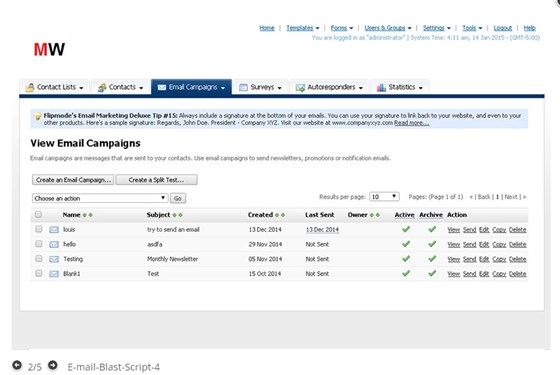Viewport: 560px width, 375px height.
Task: Toggle Active checkmark for Testing campaign
Action: coord(406,258)
